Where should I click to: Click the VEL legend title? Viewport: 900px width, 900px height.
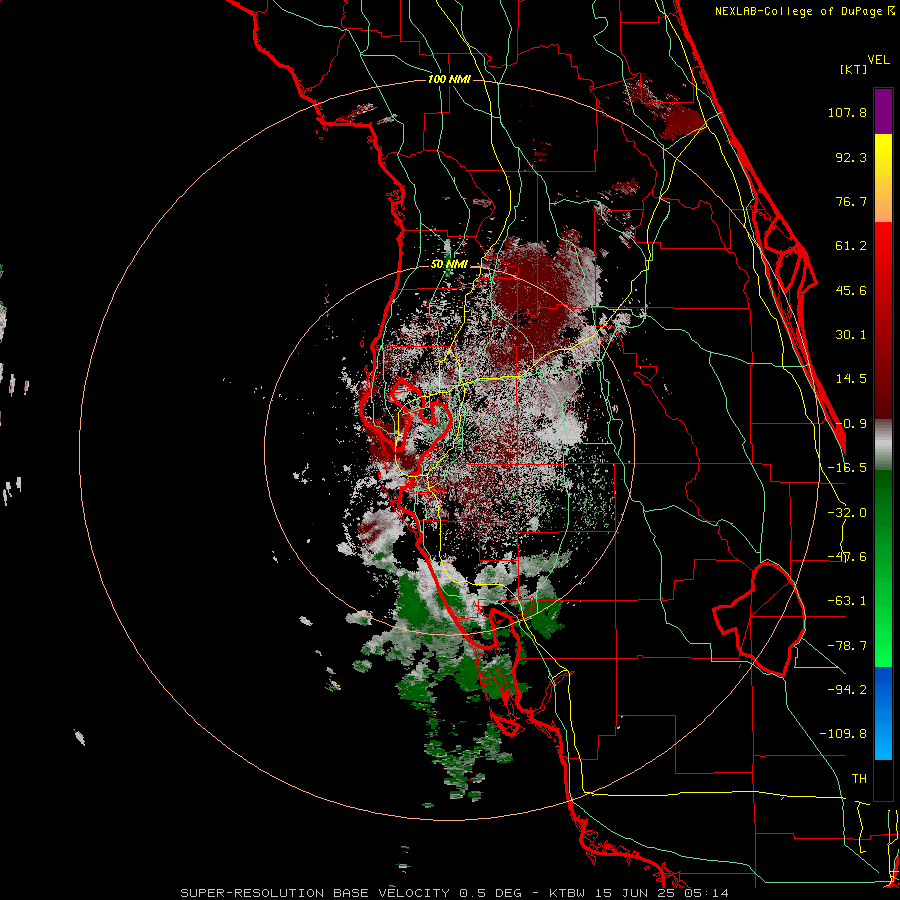coord(878,60)
